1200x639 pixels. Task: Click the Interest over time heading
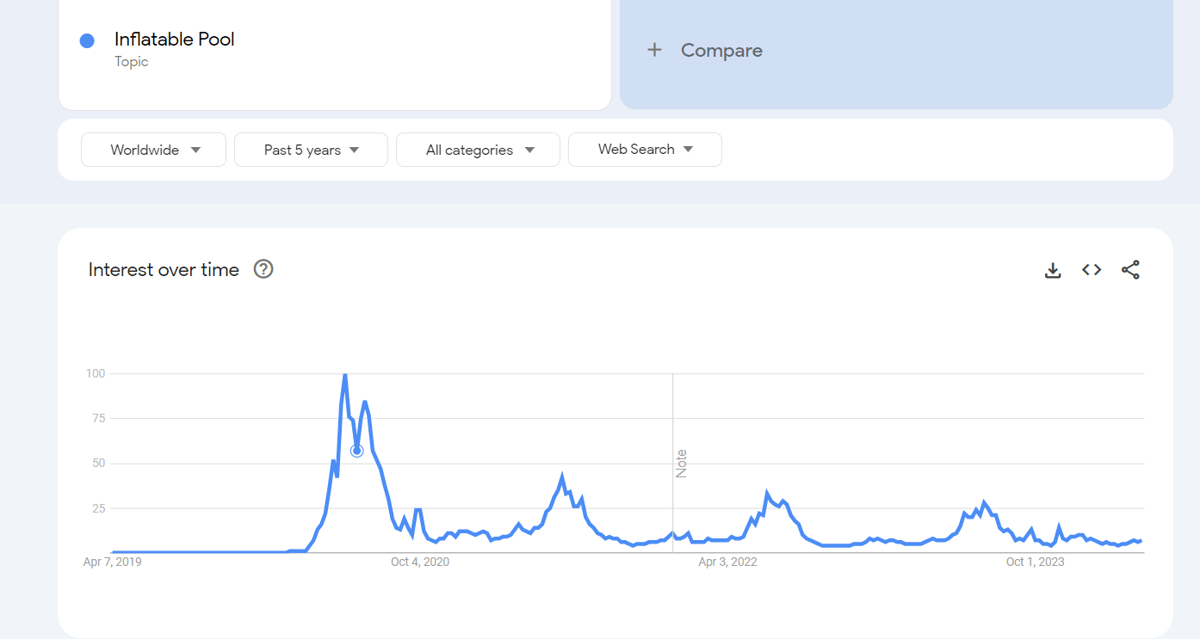click(x=164, y=270)
